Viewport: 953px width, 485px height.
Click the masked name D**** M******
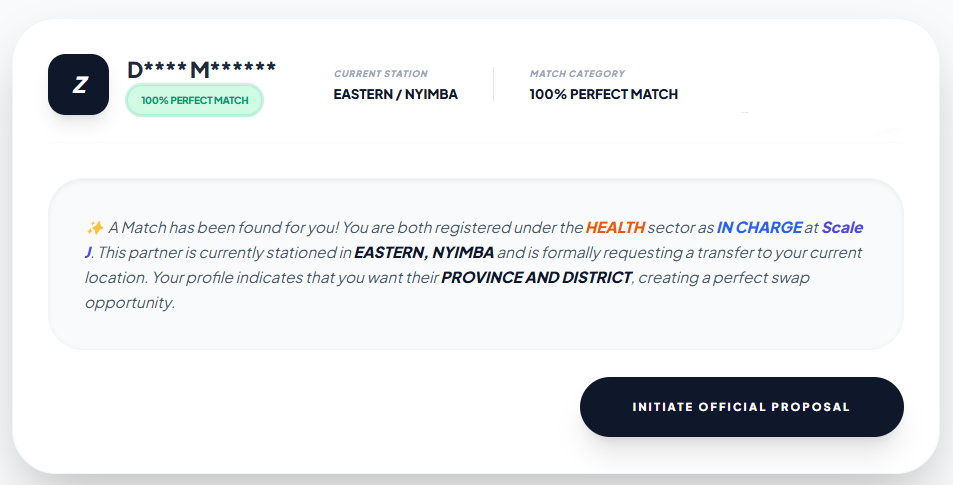pyautogui.click(x=202, y=70)
